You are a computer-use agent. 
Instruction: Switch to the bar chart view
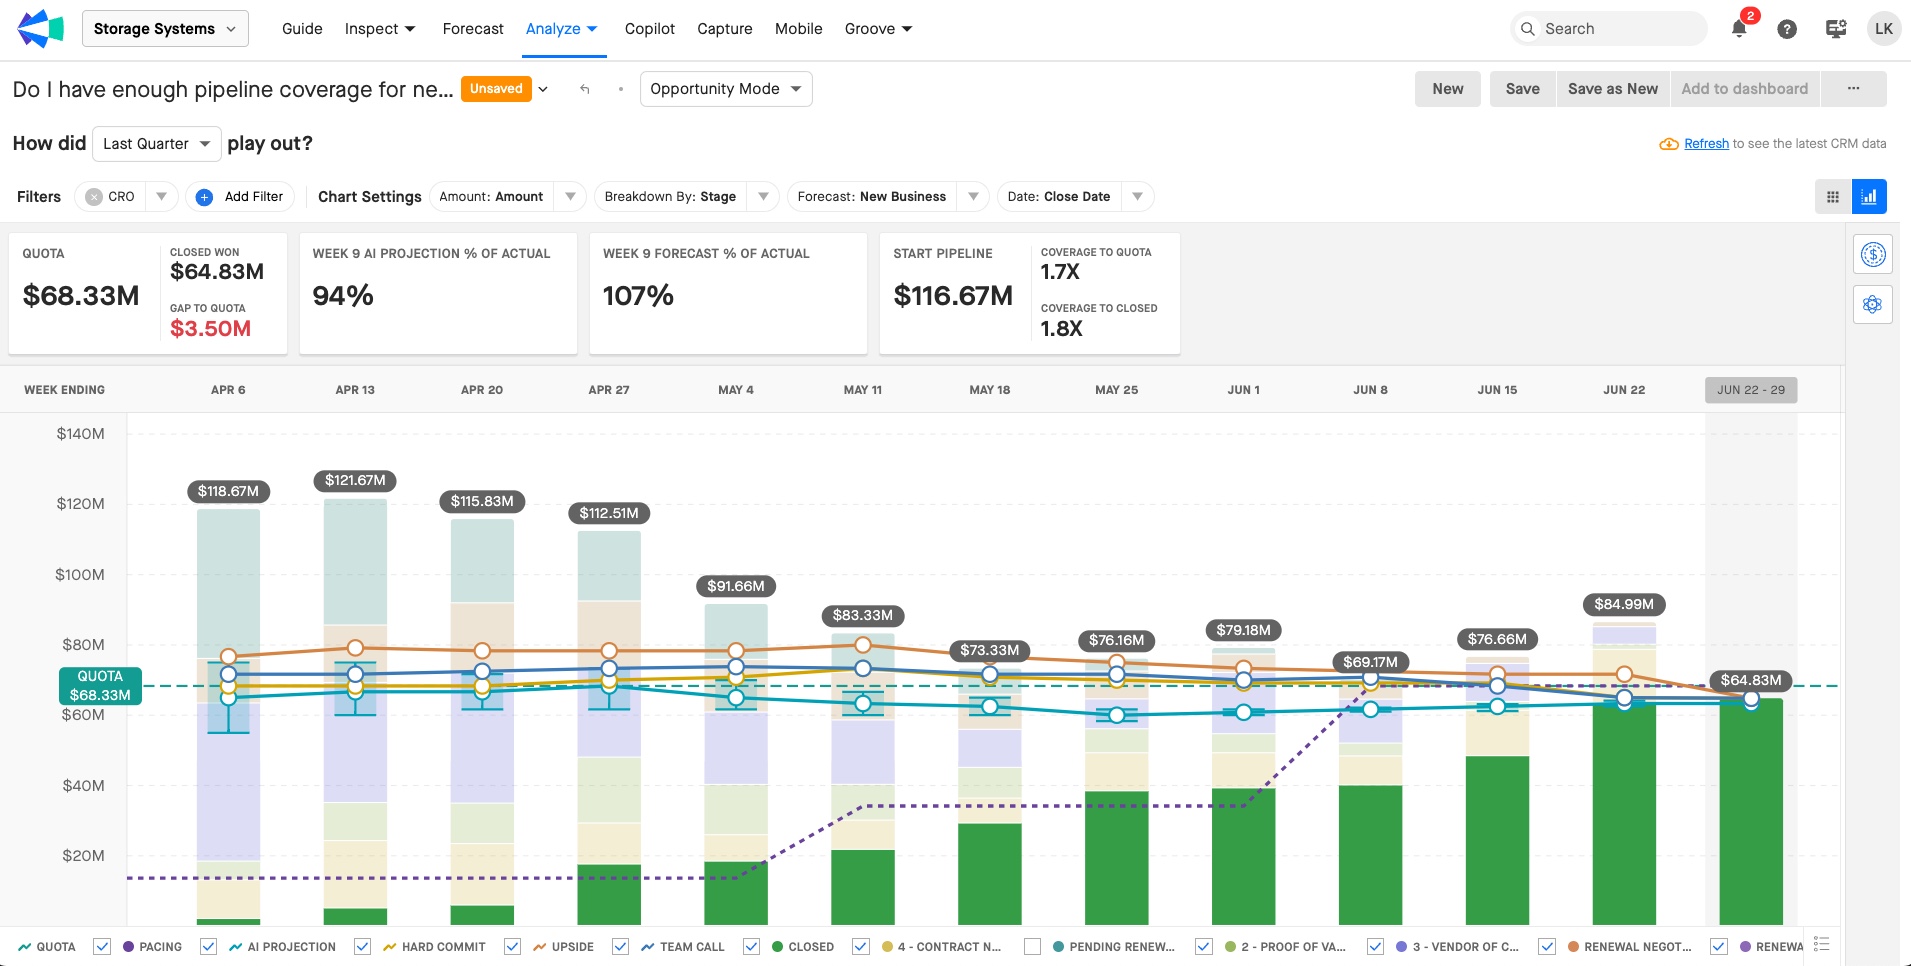pos(1869,197)
